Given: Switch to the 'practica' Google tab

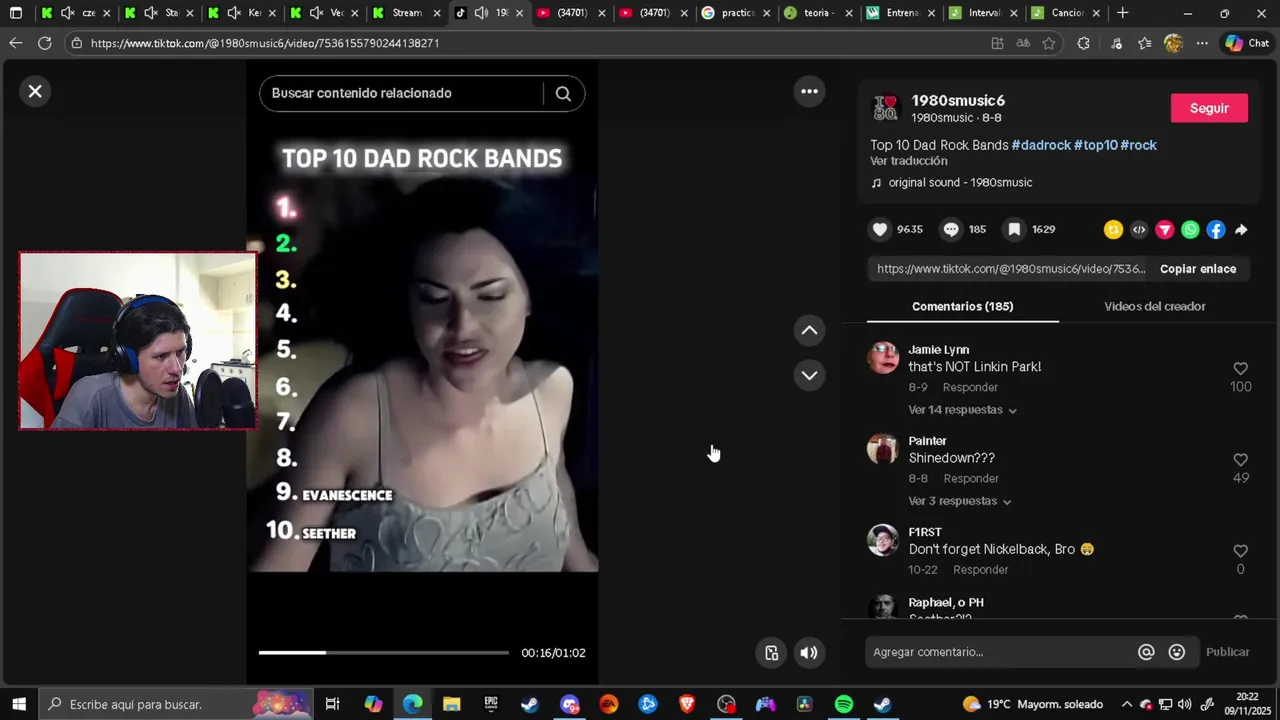Looking at the screenshot, I should pos(737,13).
